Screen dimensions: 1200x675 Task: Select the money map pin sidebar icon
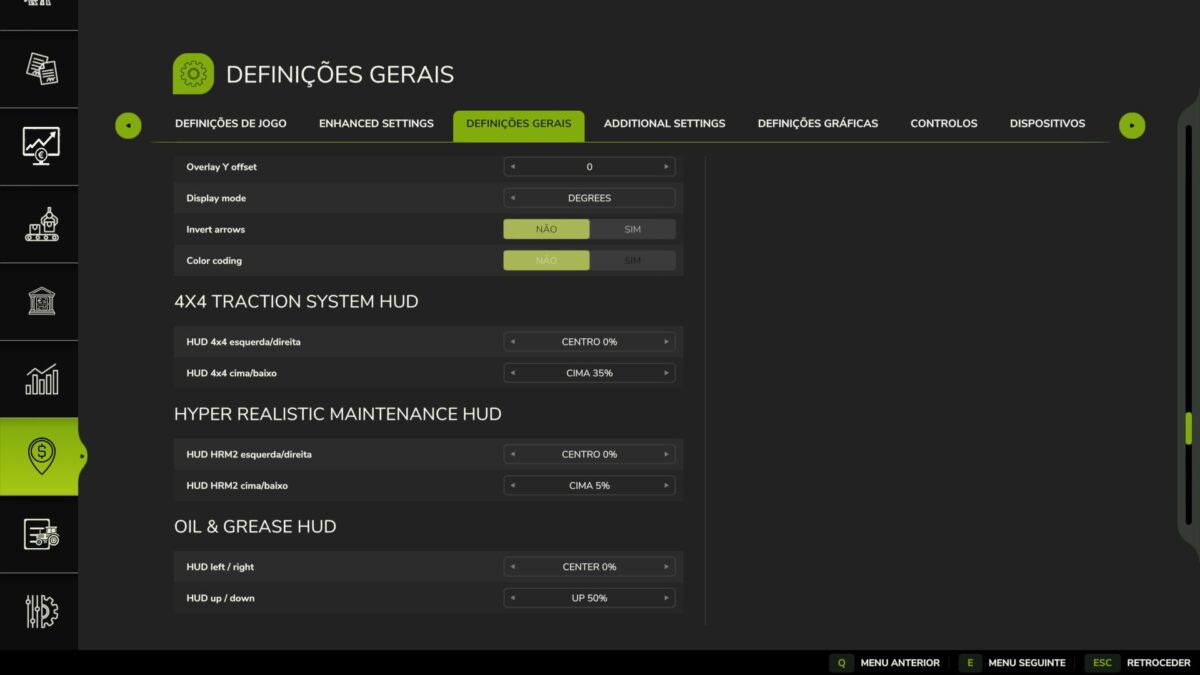41,456
